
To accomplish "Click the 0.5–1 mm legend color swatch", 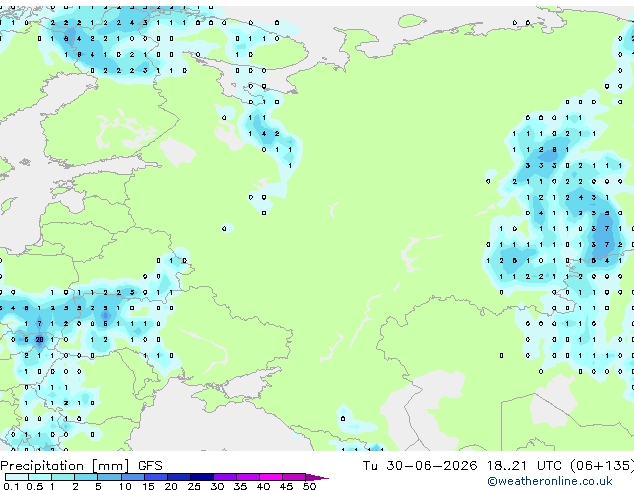I will (x=40, y=477).
